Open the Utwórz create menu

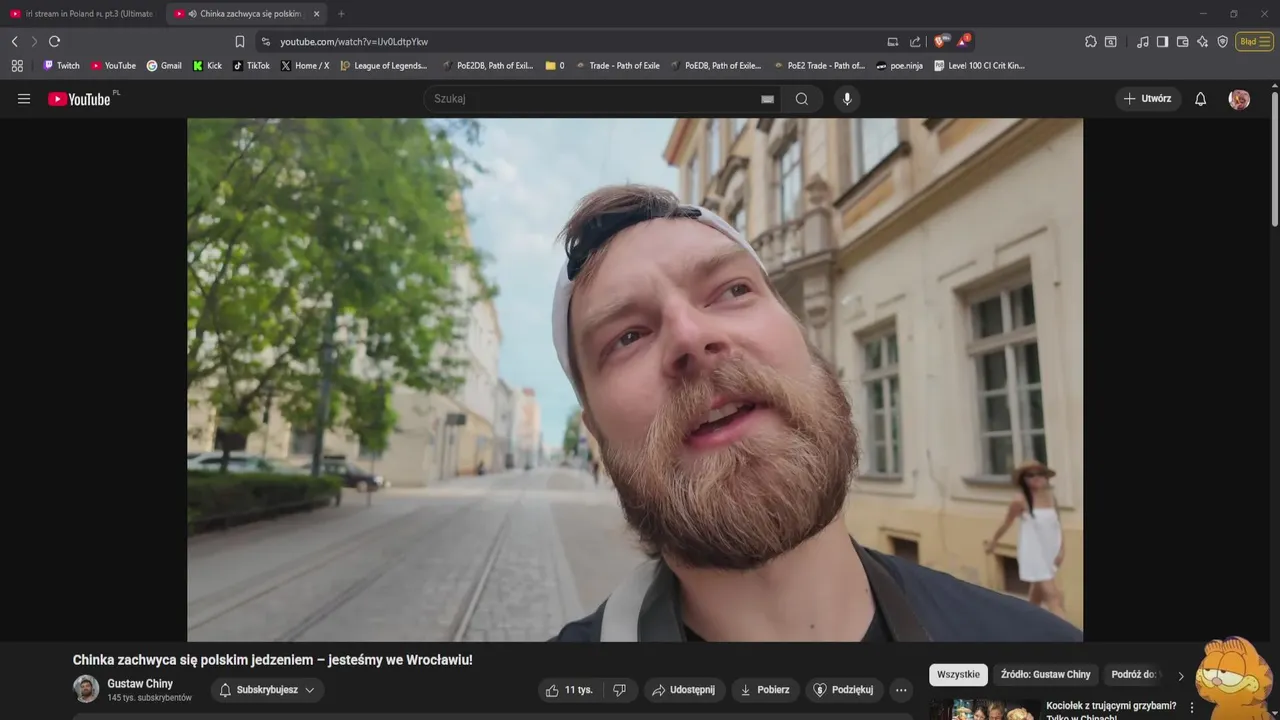pyautogui.click(x=1148, y=99)
